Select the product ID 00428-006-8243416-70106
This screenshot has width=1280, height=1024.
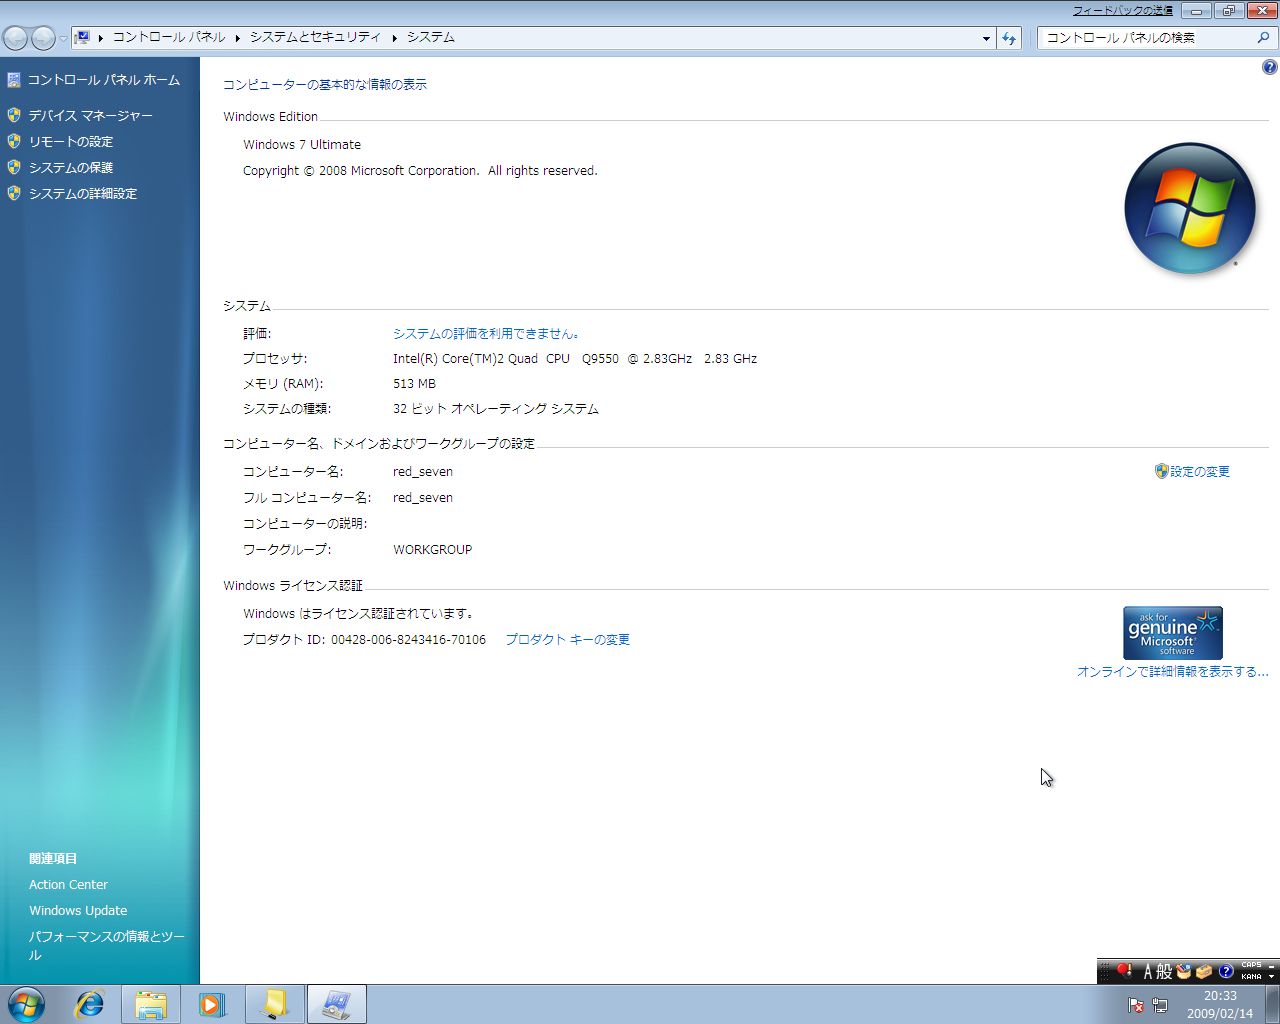tap(408, 640)
